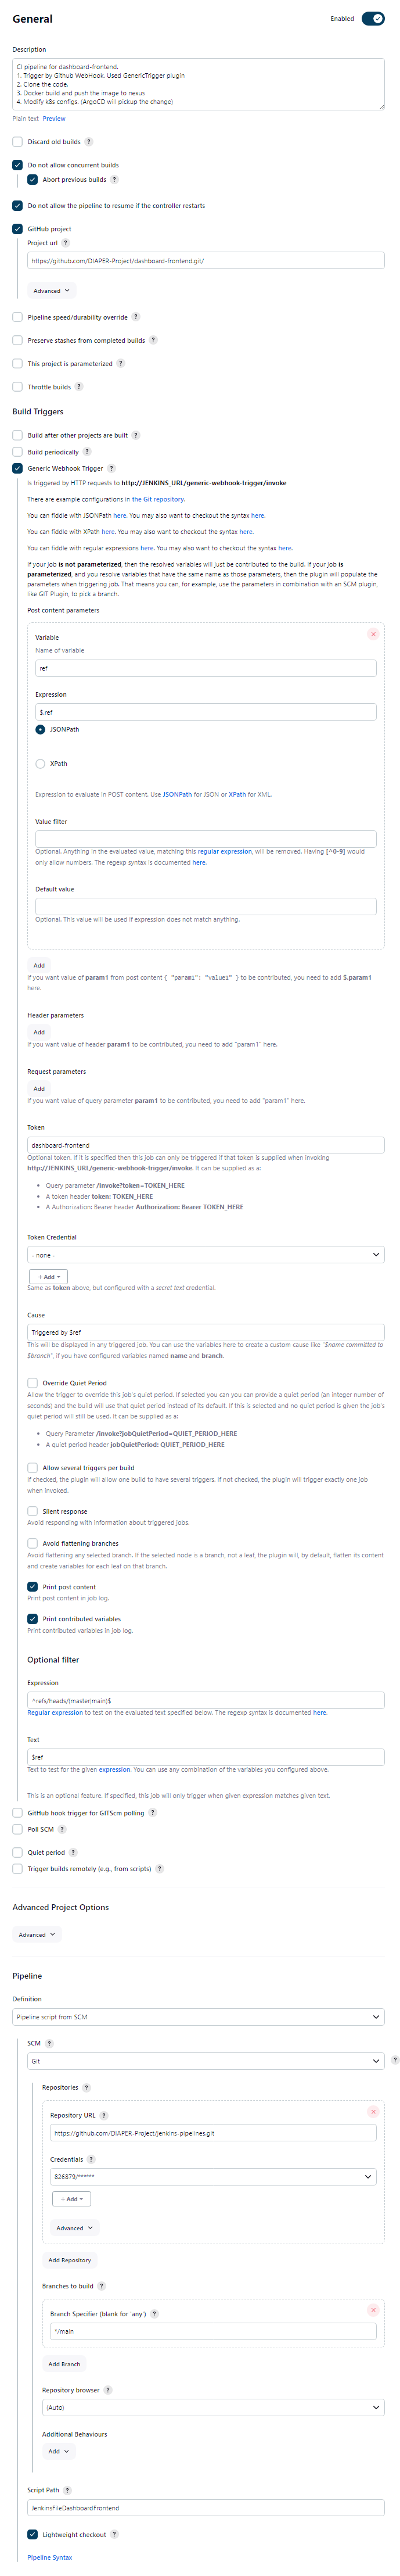Remove the */main branch specifier

pyautogui.click(x=373, y=2310)
